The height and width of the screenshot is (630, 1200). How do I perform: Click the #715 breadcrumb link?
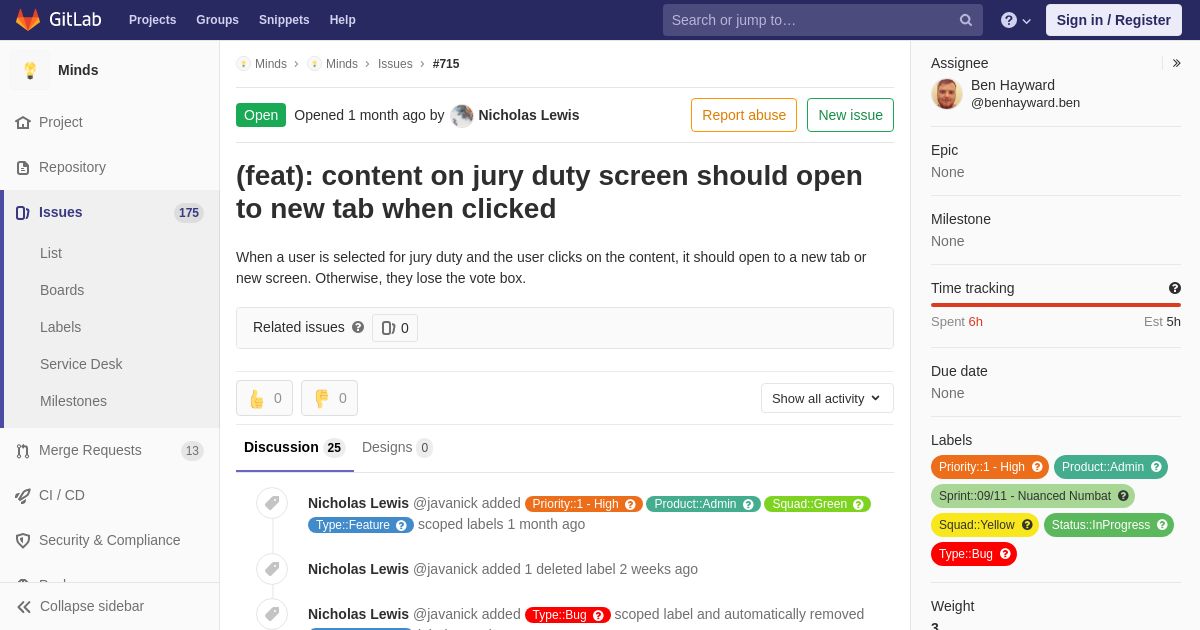pos(446,64)
